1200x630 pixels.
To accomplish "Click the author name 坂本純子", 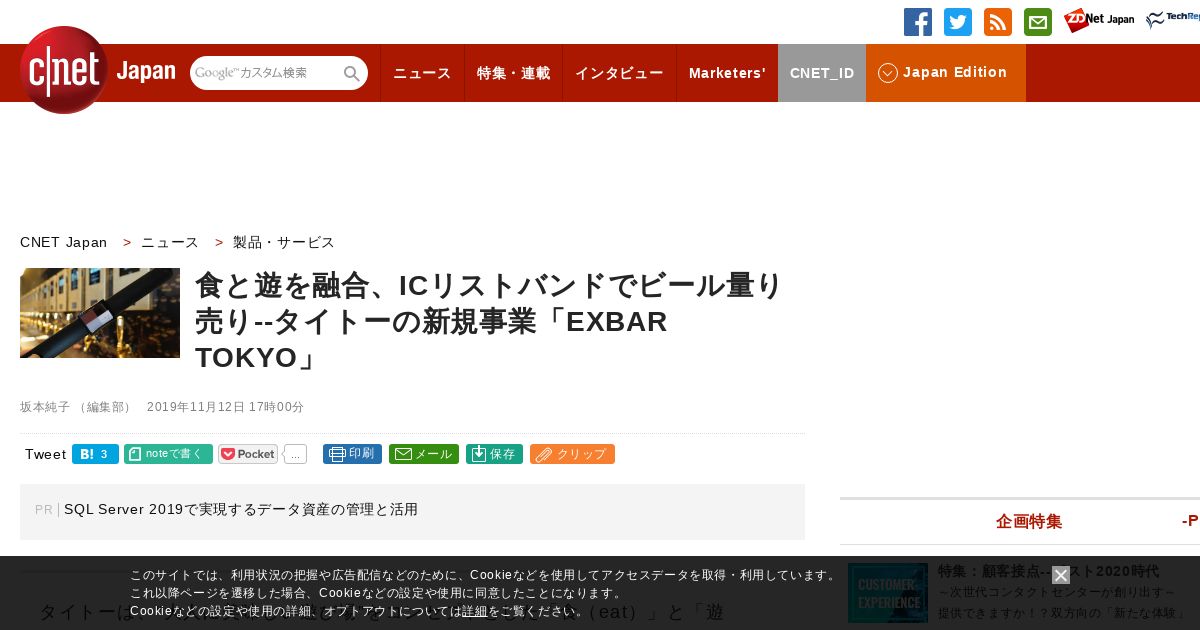I will 45,407.
